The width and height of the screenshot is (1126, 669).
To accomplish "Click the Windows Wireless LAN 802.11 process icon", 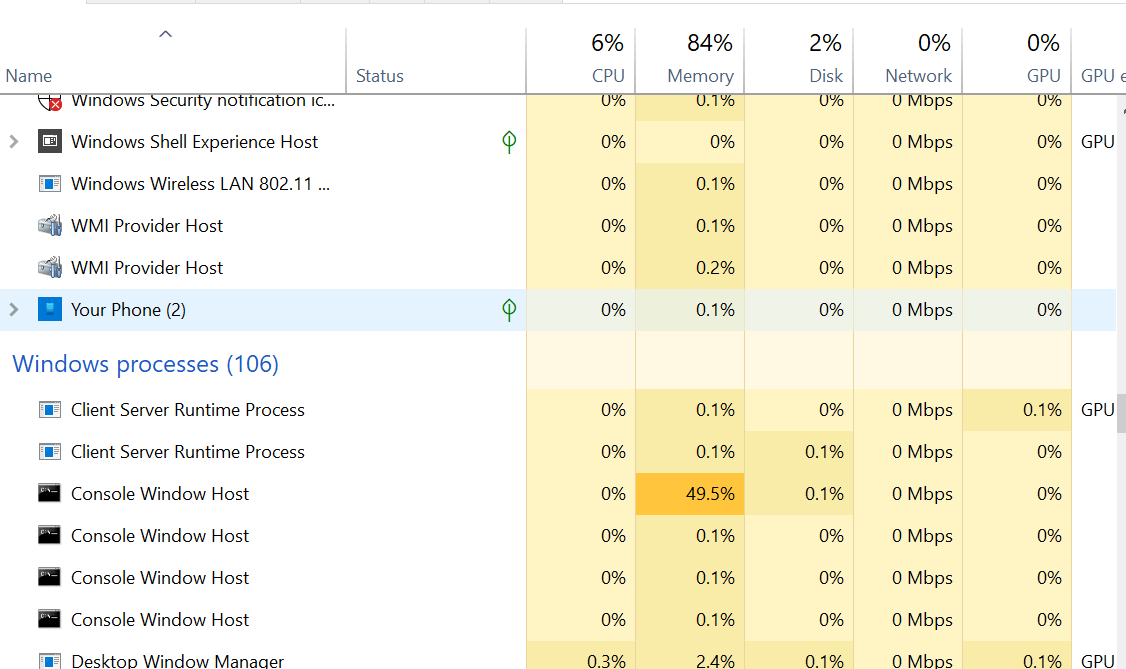I will [50, 184].
